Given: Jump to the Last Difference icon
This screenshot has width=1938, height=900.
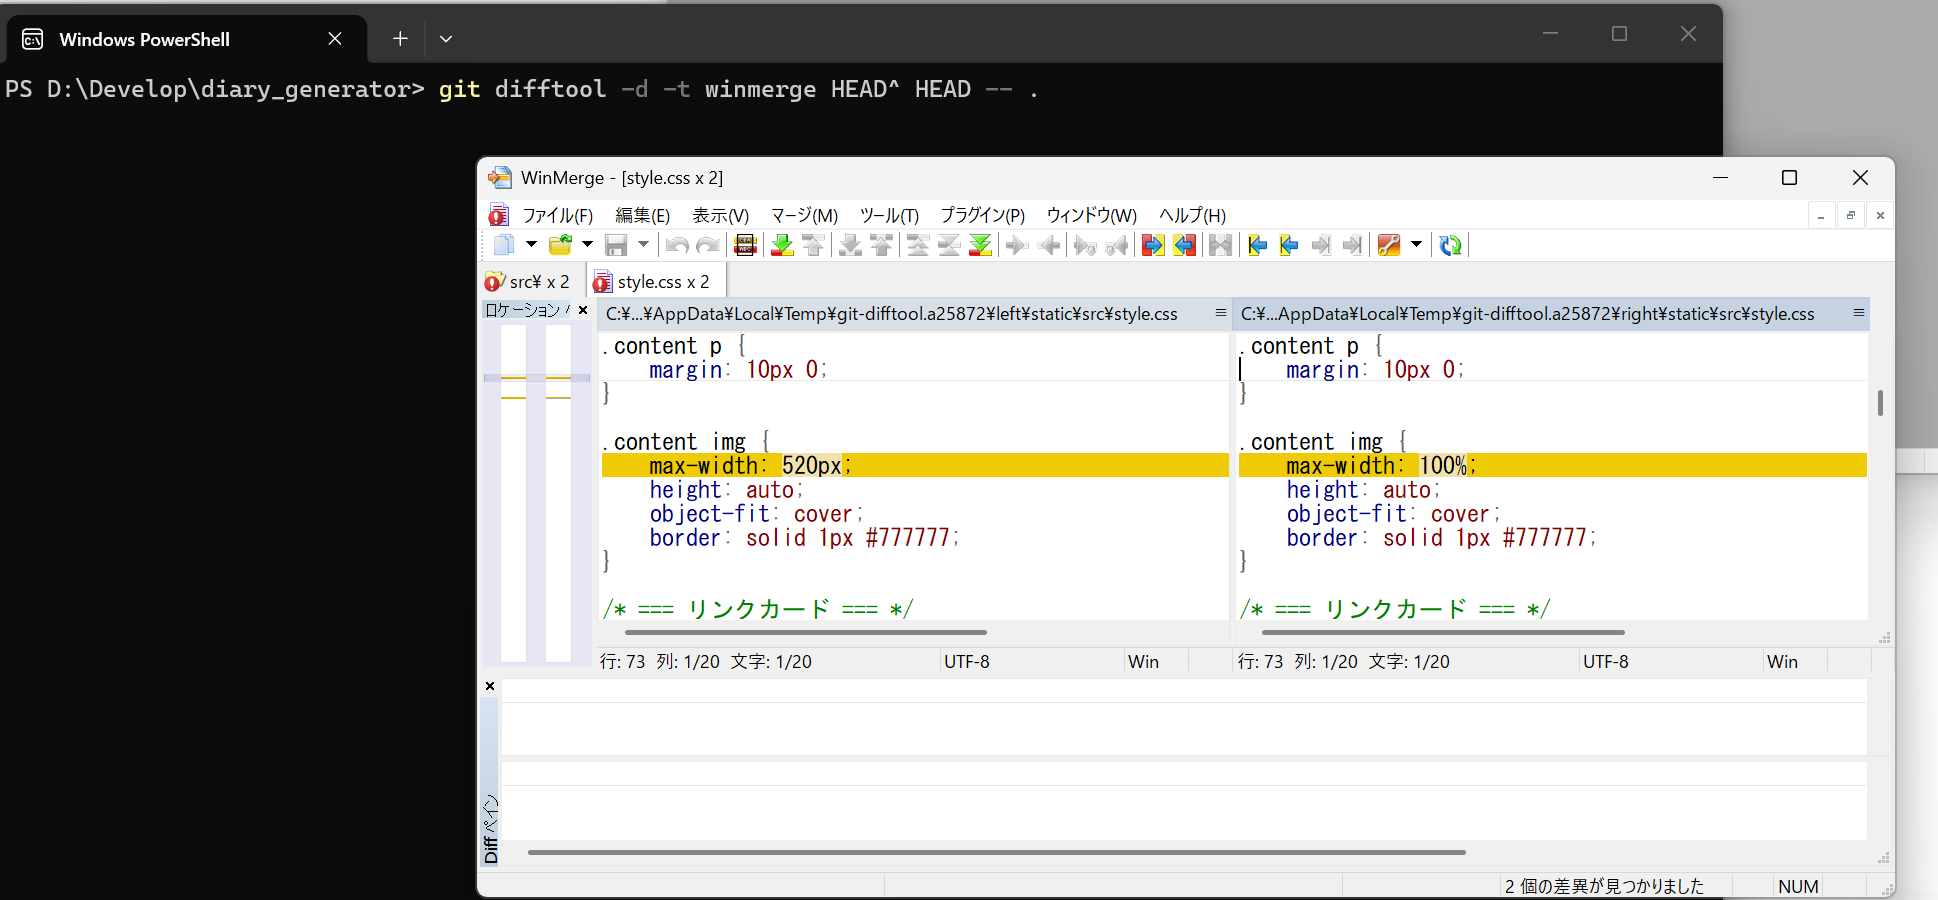Looking at the screenshot, I should (981, 245).
